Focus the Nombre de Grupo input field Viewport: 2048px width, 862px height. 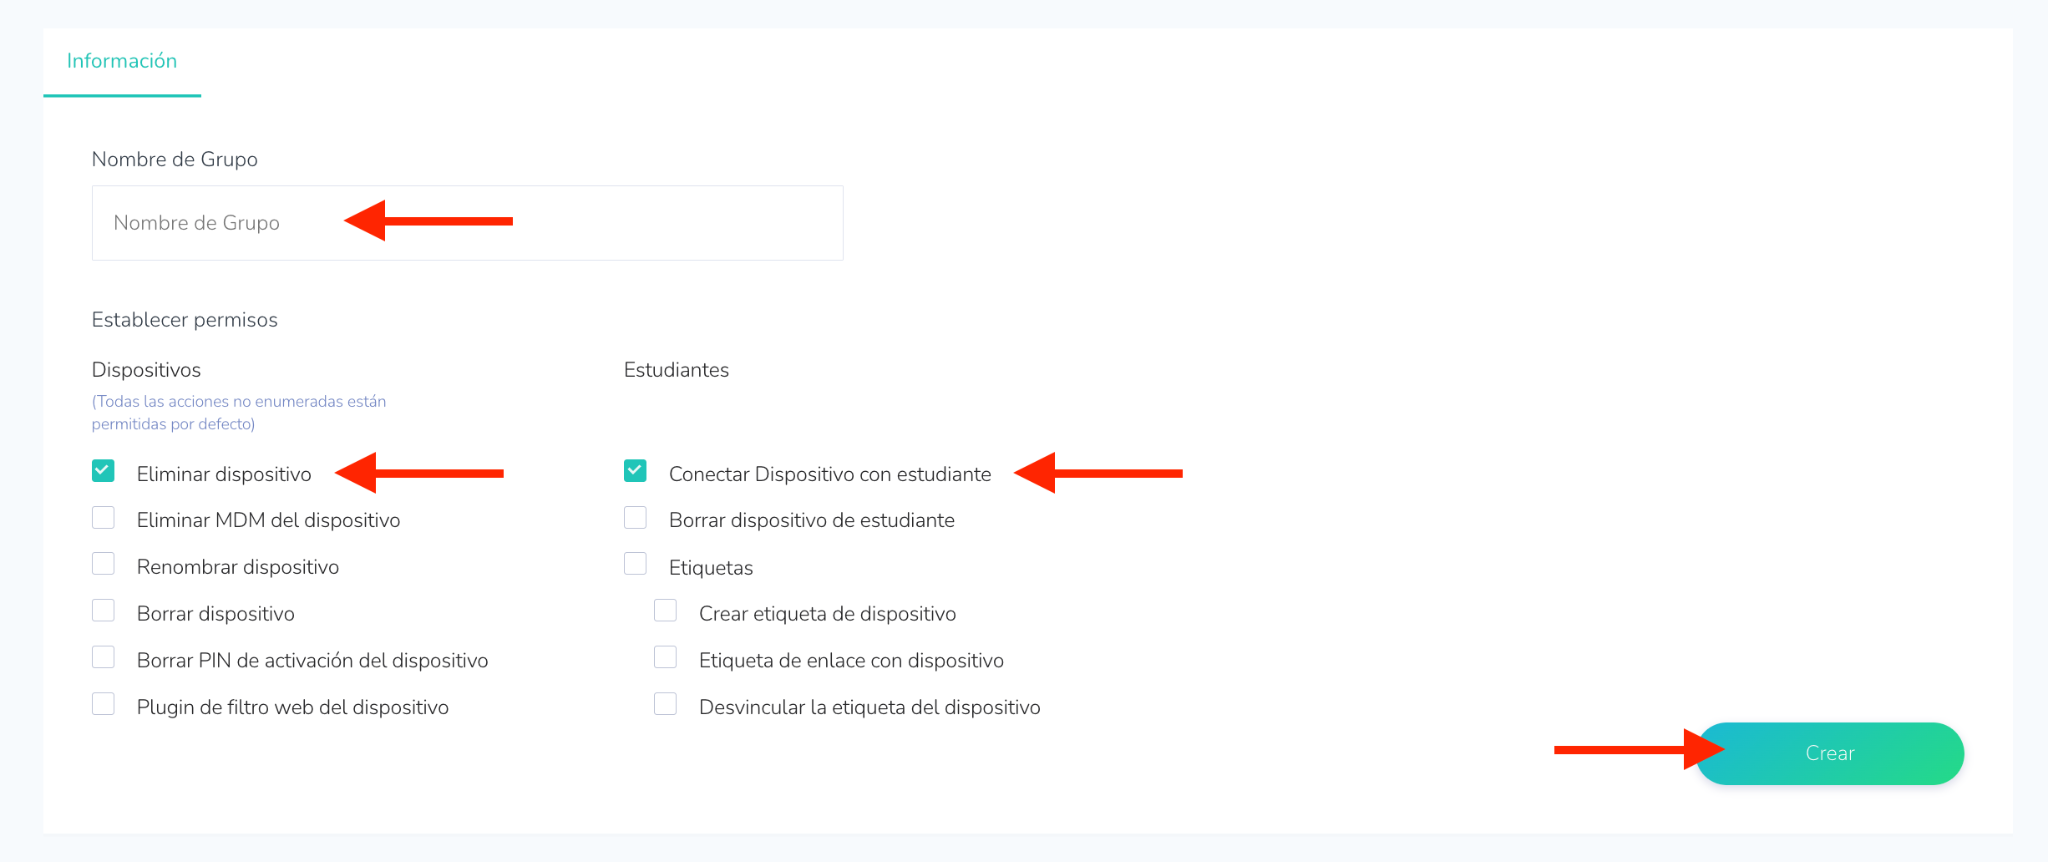[x=467, y=223]
